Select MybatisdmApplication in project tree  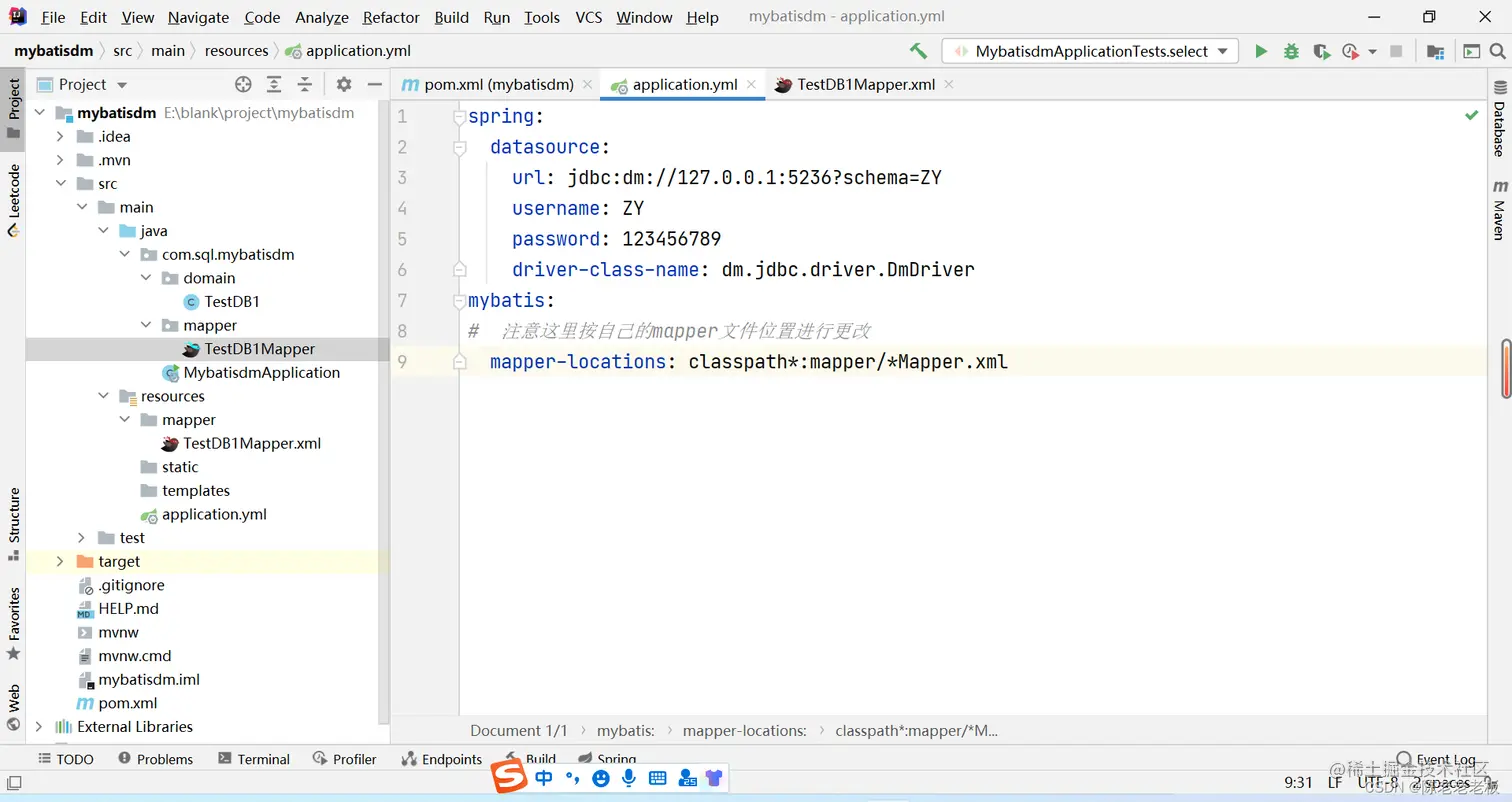[x=251, y=373]
